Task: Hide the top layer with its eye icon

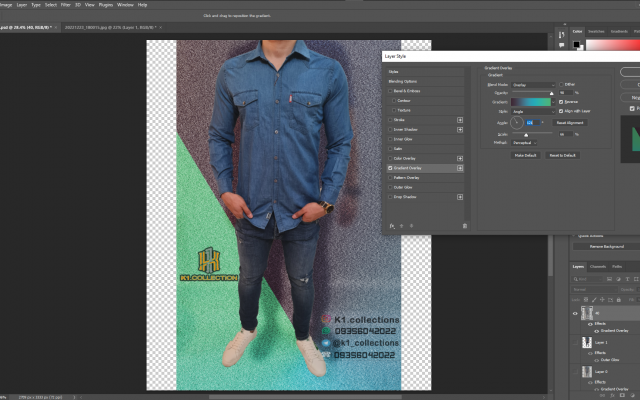Action: click(x=575, y=313)
